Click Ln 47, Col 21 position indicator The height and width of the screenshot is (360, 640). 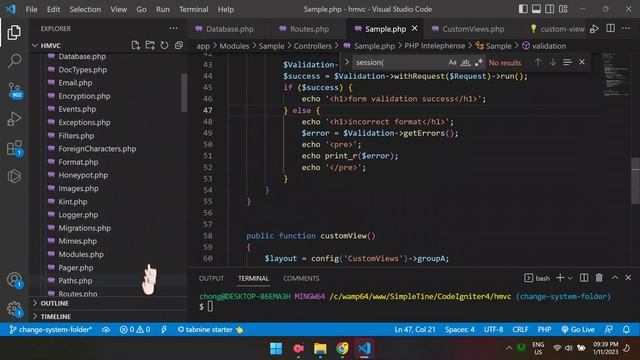(x=414, y=329)
